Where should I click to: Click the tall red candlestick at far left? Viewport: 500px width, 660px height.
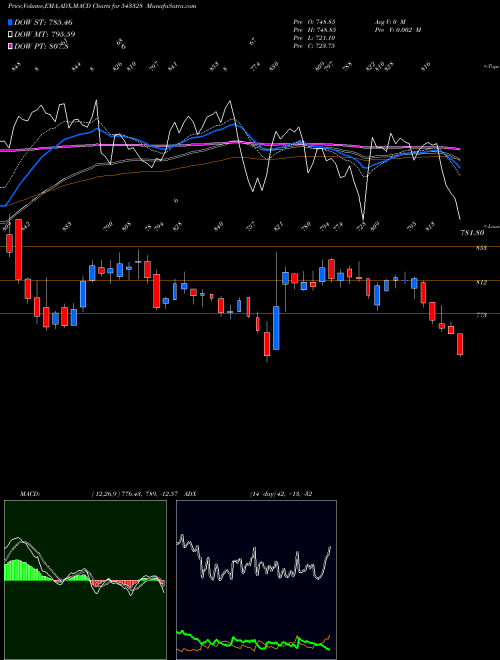18,249
